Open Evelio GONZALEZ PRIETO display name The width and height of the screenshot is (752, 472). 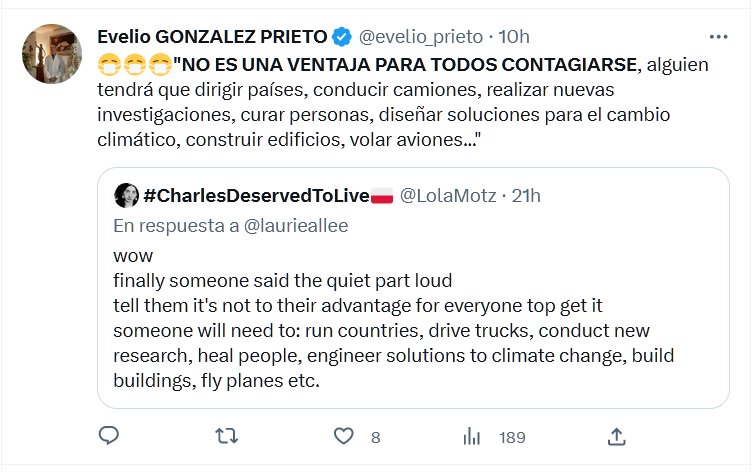click(212, 37)
